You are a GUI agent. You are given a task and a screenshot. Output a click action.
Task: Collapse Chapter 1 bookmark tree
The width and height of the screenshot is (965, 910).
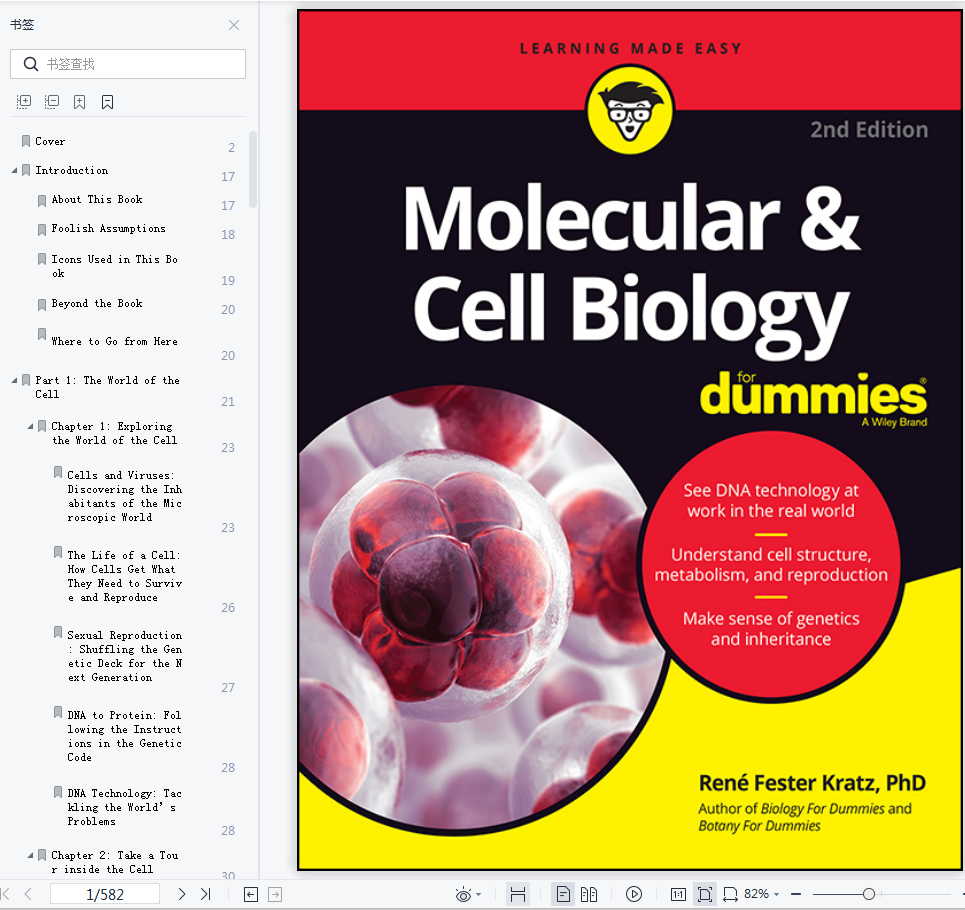30,426
